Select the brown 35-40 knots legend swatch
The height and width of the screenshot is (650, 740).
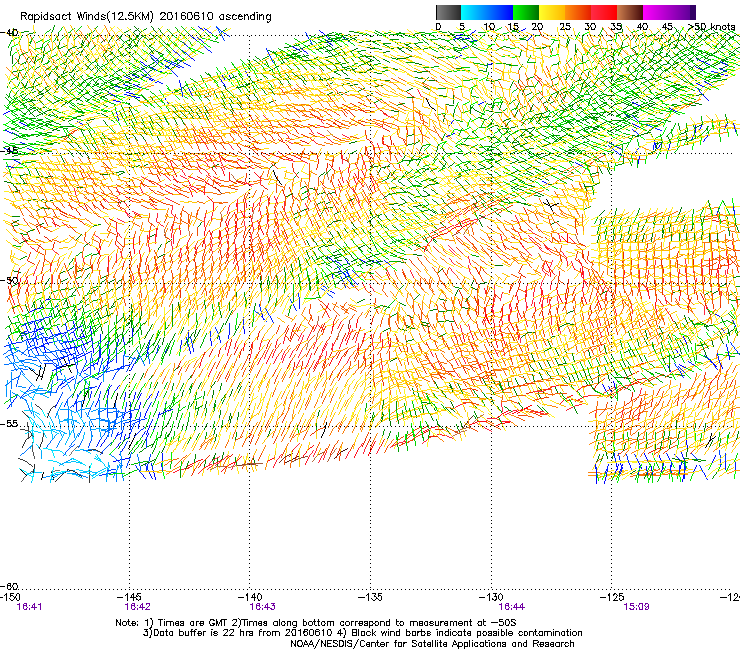click(630, 12)
